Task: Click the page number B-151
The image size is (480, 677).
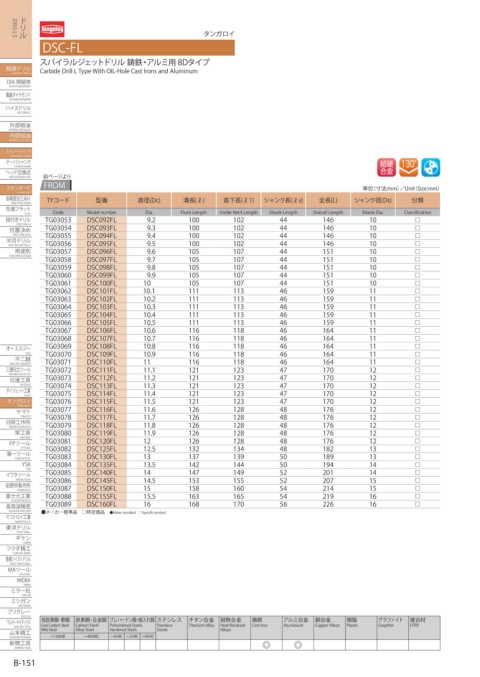Action: point(24,663)
